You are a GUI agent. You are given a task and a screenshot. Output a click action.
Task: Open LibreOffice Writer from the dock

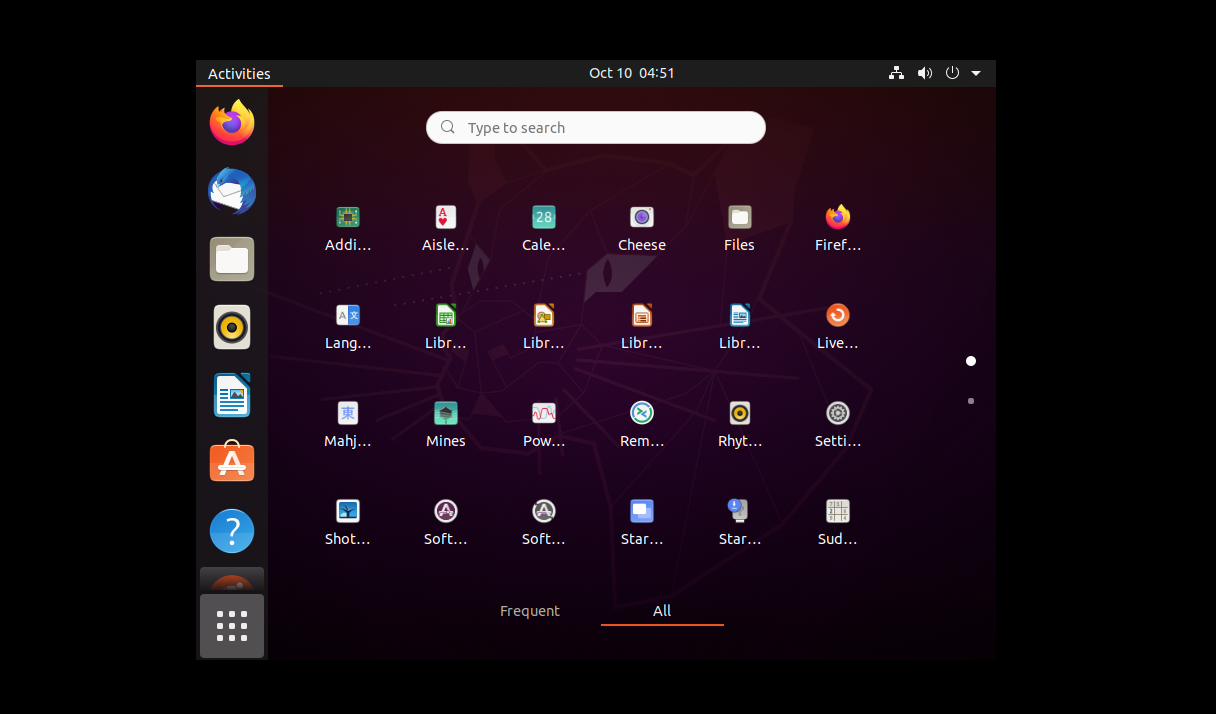[232, 395]
